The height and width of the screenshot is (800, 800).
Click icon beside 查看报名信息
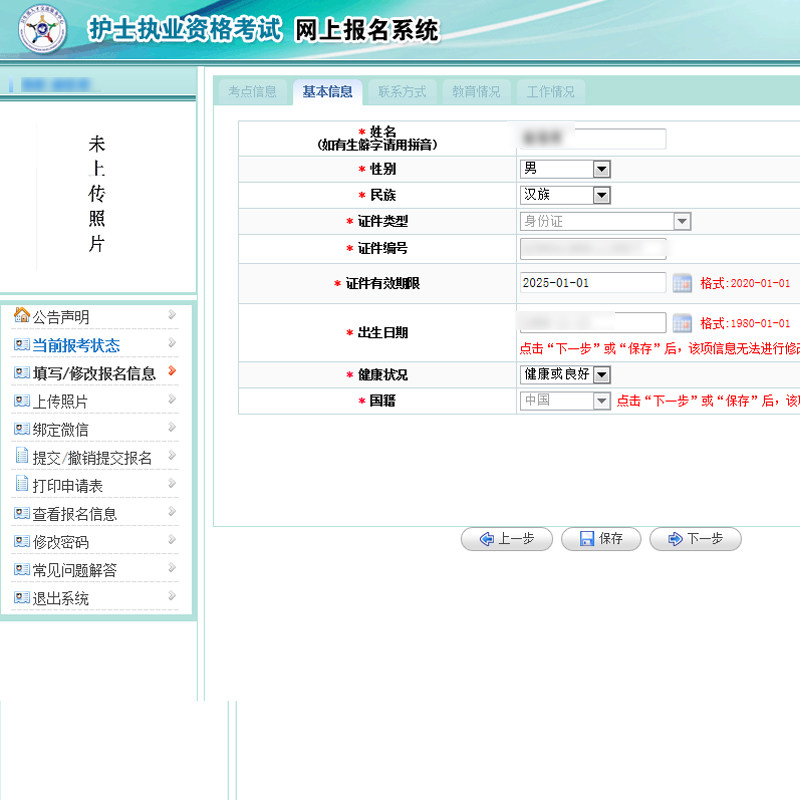(21, 513)
